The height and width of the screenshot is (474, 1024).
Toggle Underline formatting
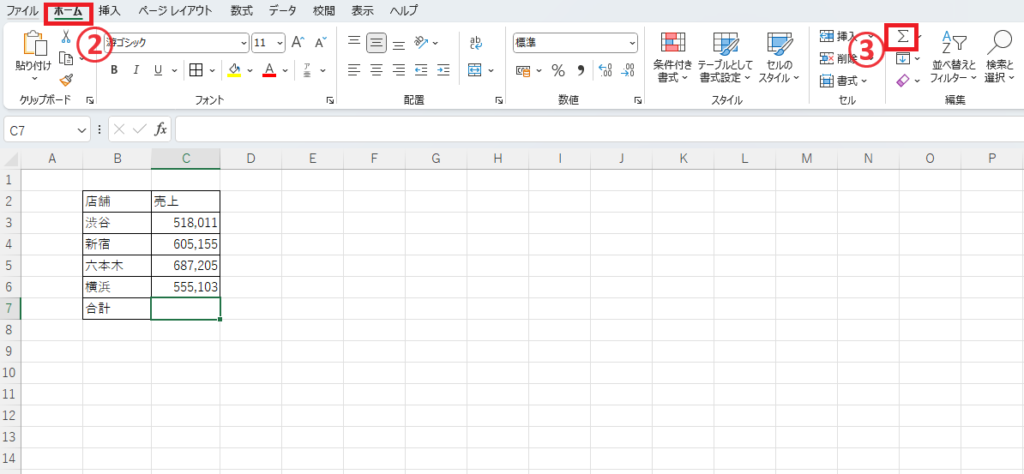click(x=157, y=70)
